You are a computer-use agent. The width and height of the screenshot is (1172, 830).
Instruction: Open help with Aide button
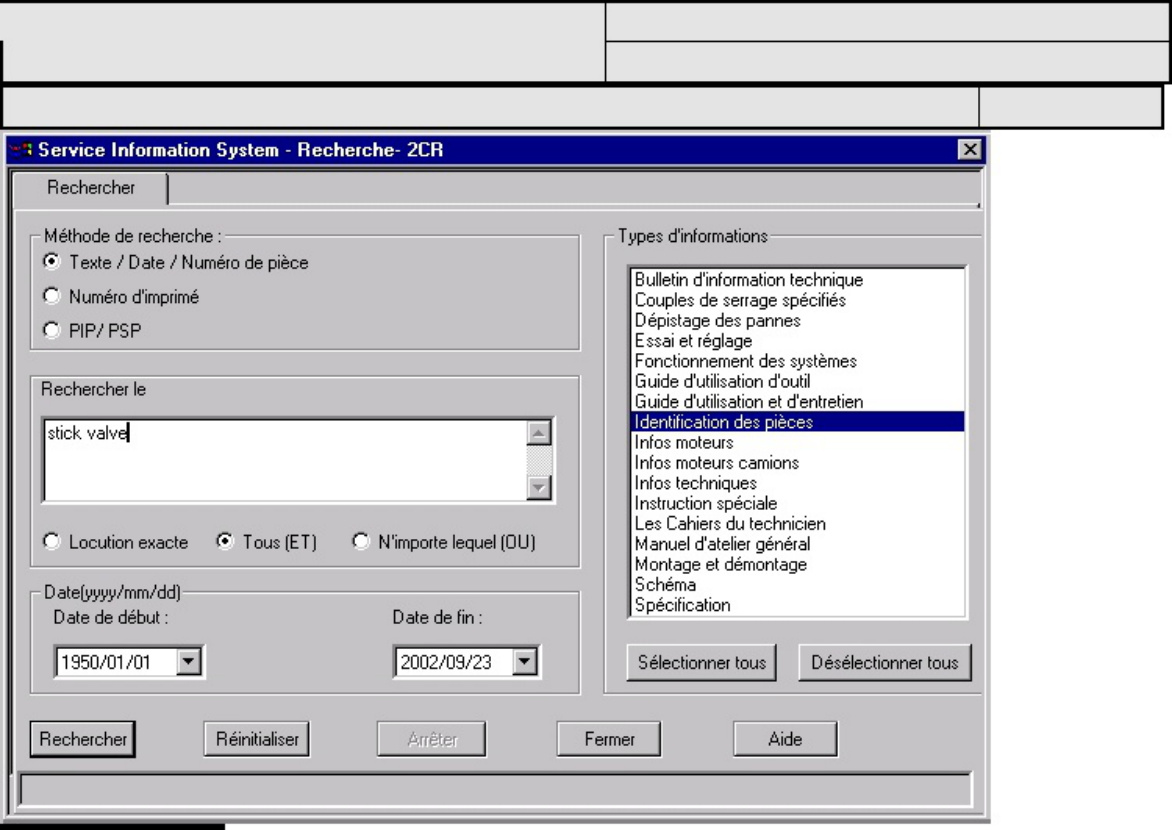(785, 739)
